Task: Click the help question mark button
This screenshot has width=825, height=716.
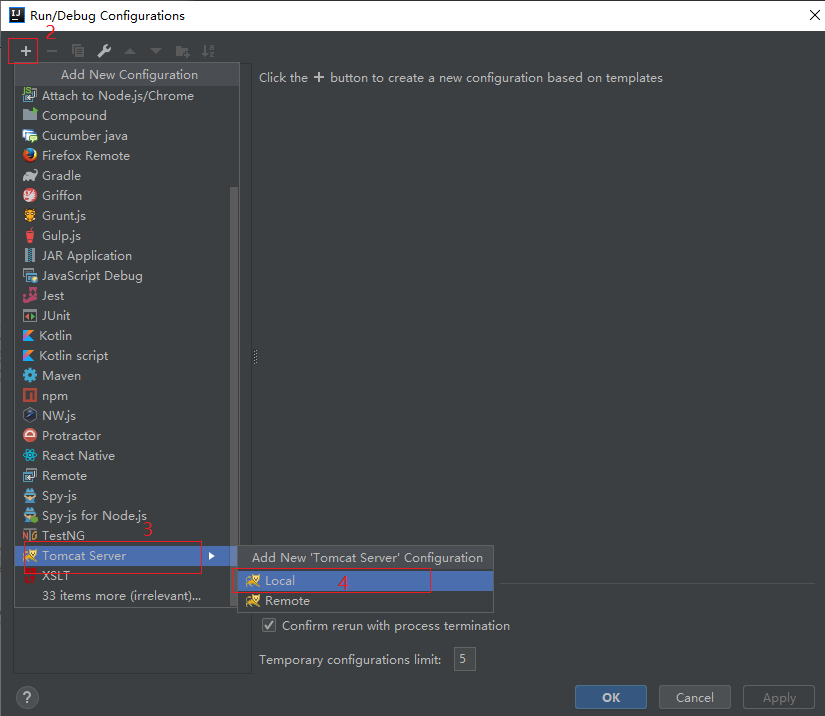Action: tap(28, 697)
